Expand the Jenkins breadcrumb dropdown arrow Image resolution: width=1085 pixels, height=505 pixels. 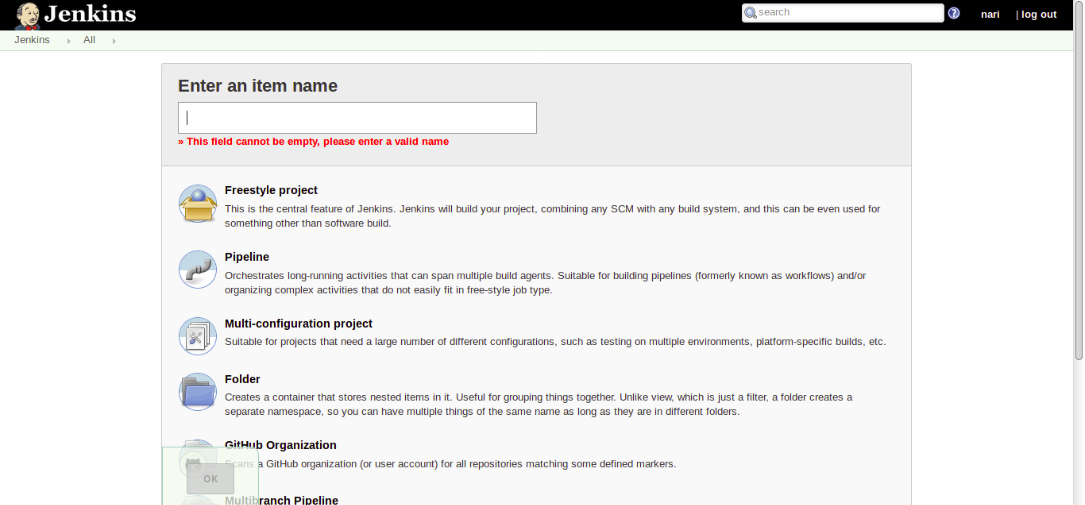(69, 41)
